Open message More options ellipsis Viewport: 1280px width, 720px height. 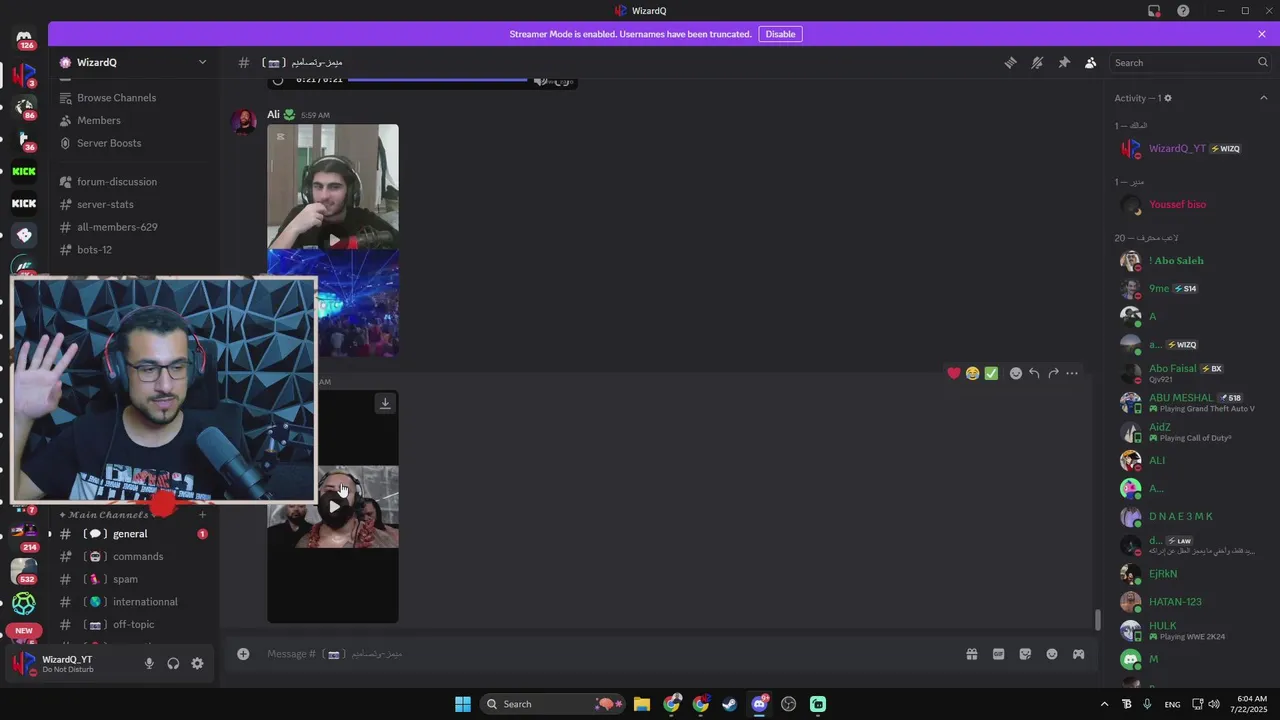point(1072,373)
